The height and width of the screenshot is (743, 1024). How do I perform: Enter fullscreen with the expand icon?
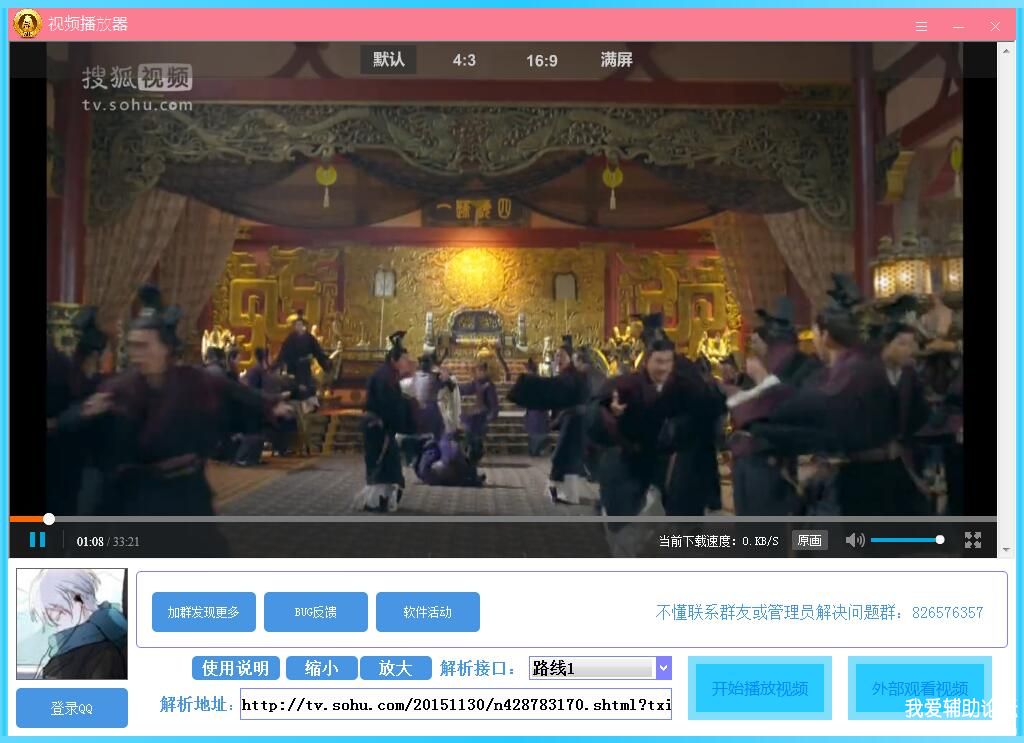(x=973, y=540)
